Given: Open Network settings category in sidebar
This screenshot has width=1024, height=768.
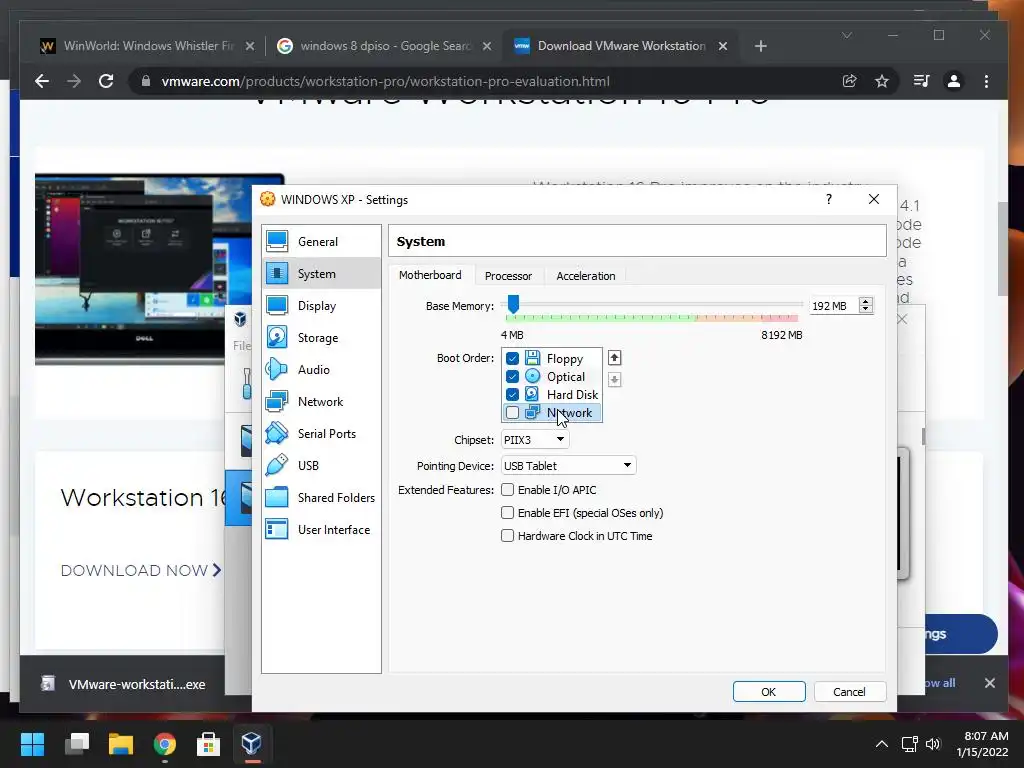Looking at the screenshot, I should [321, 402].
